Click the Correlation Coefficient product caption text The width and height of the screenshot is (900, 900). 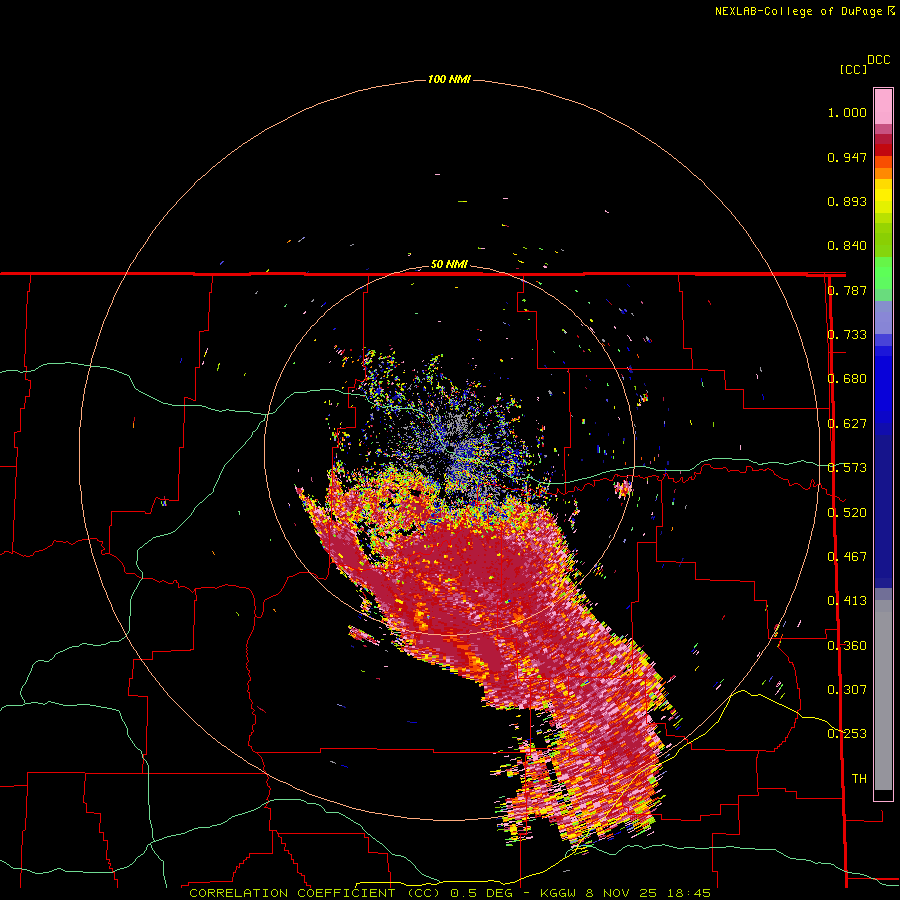tap(450, 893)
